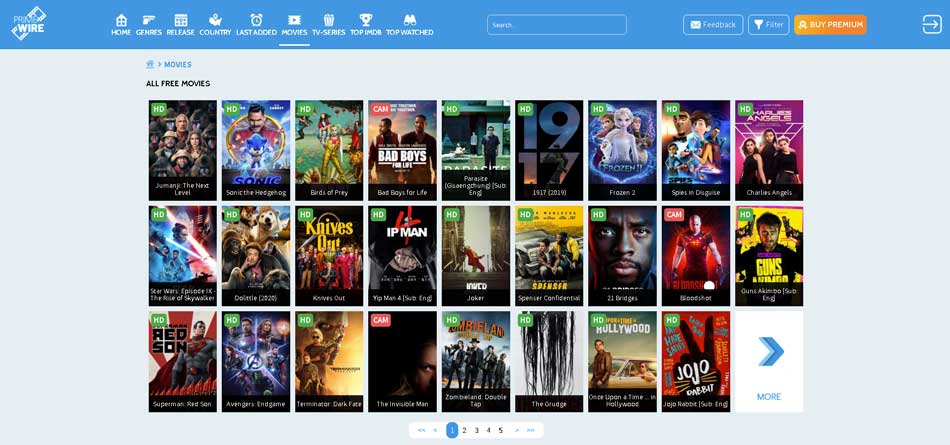Open the Sonic the Hedgehog poster
The image size is (950, 445).
click(x=256, y=150)
